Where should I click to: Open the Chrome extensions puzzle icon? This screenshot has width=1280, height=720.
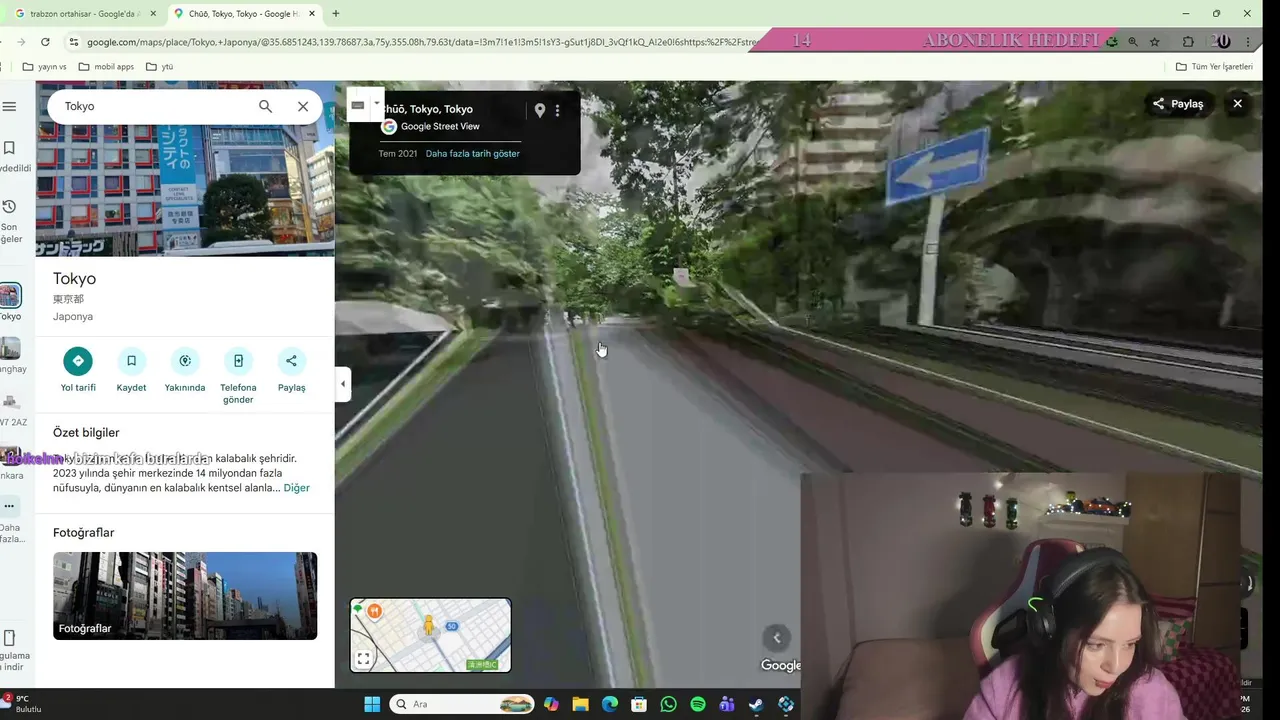(x=1188, y=42)
